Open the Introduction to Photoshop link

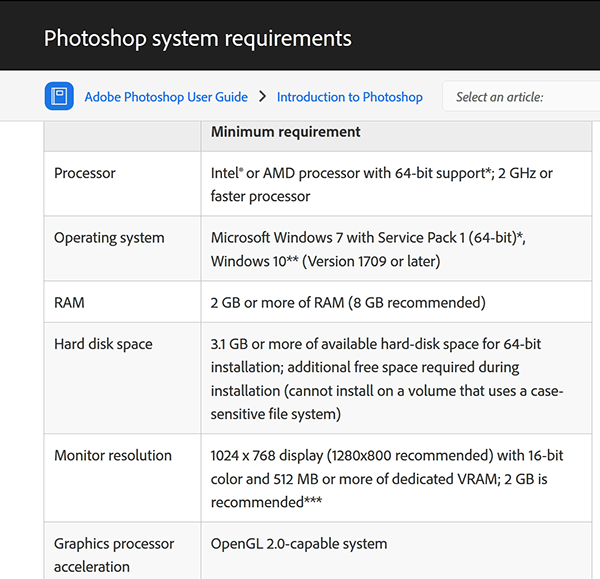tap(349, 97)
